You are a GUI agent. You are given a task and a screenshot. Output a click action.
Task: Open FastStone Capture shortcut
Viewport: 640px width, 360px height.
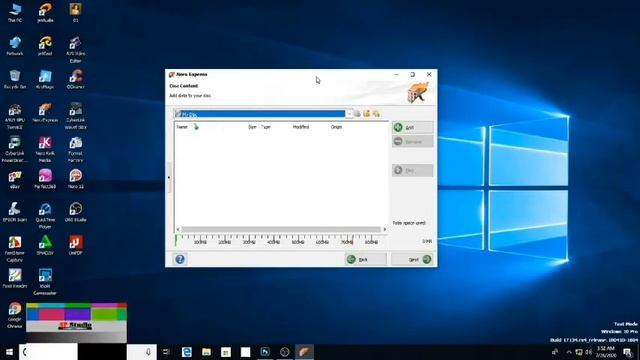(x=15, y=249)
